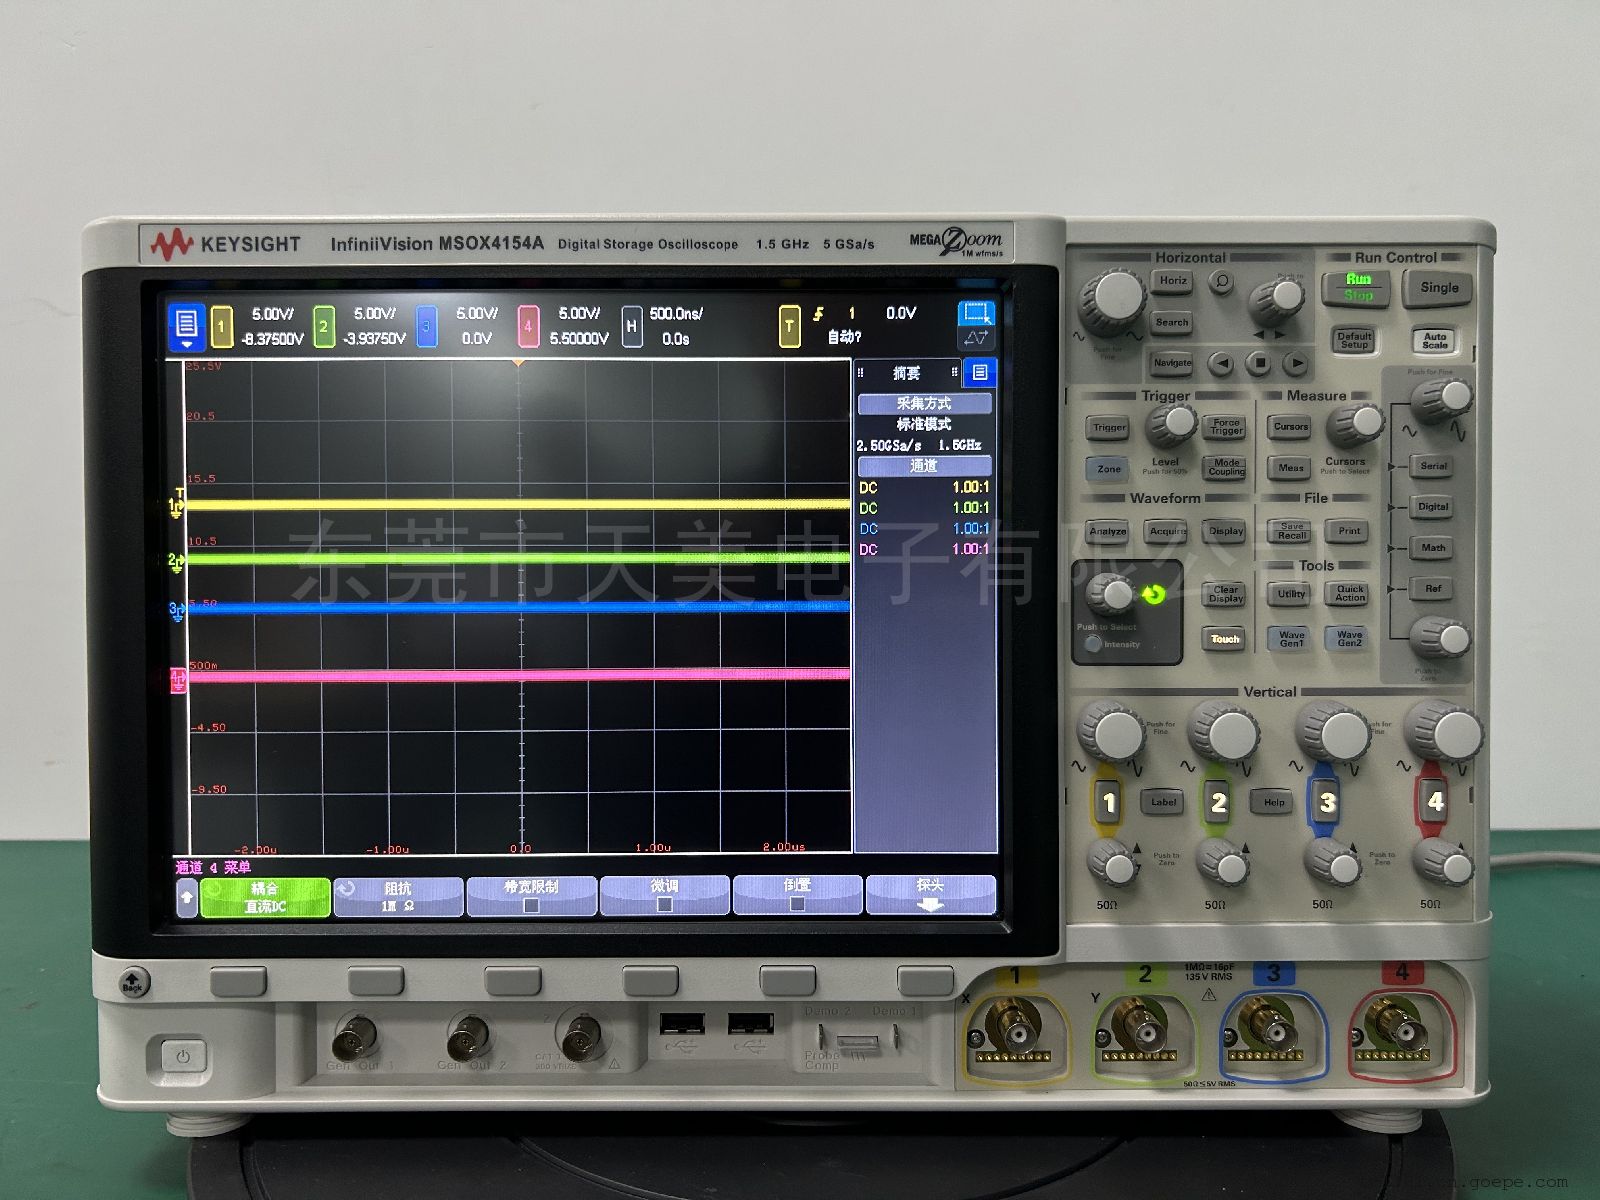Toggle the 倒置 invert checkbox
The image size is (1600, 1200).
pos(797,904)
